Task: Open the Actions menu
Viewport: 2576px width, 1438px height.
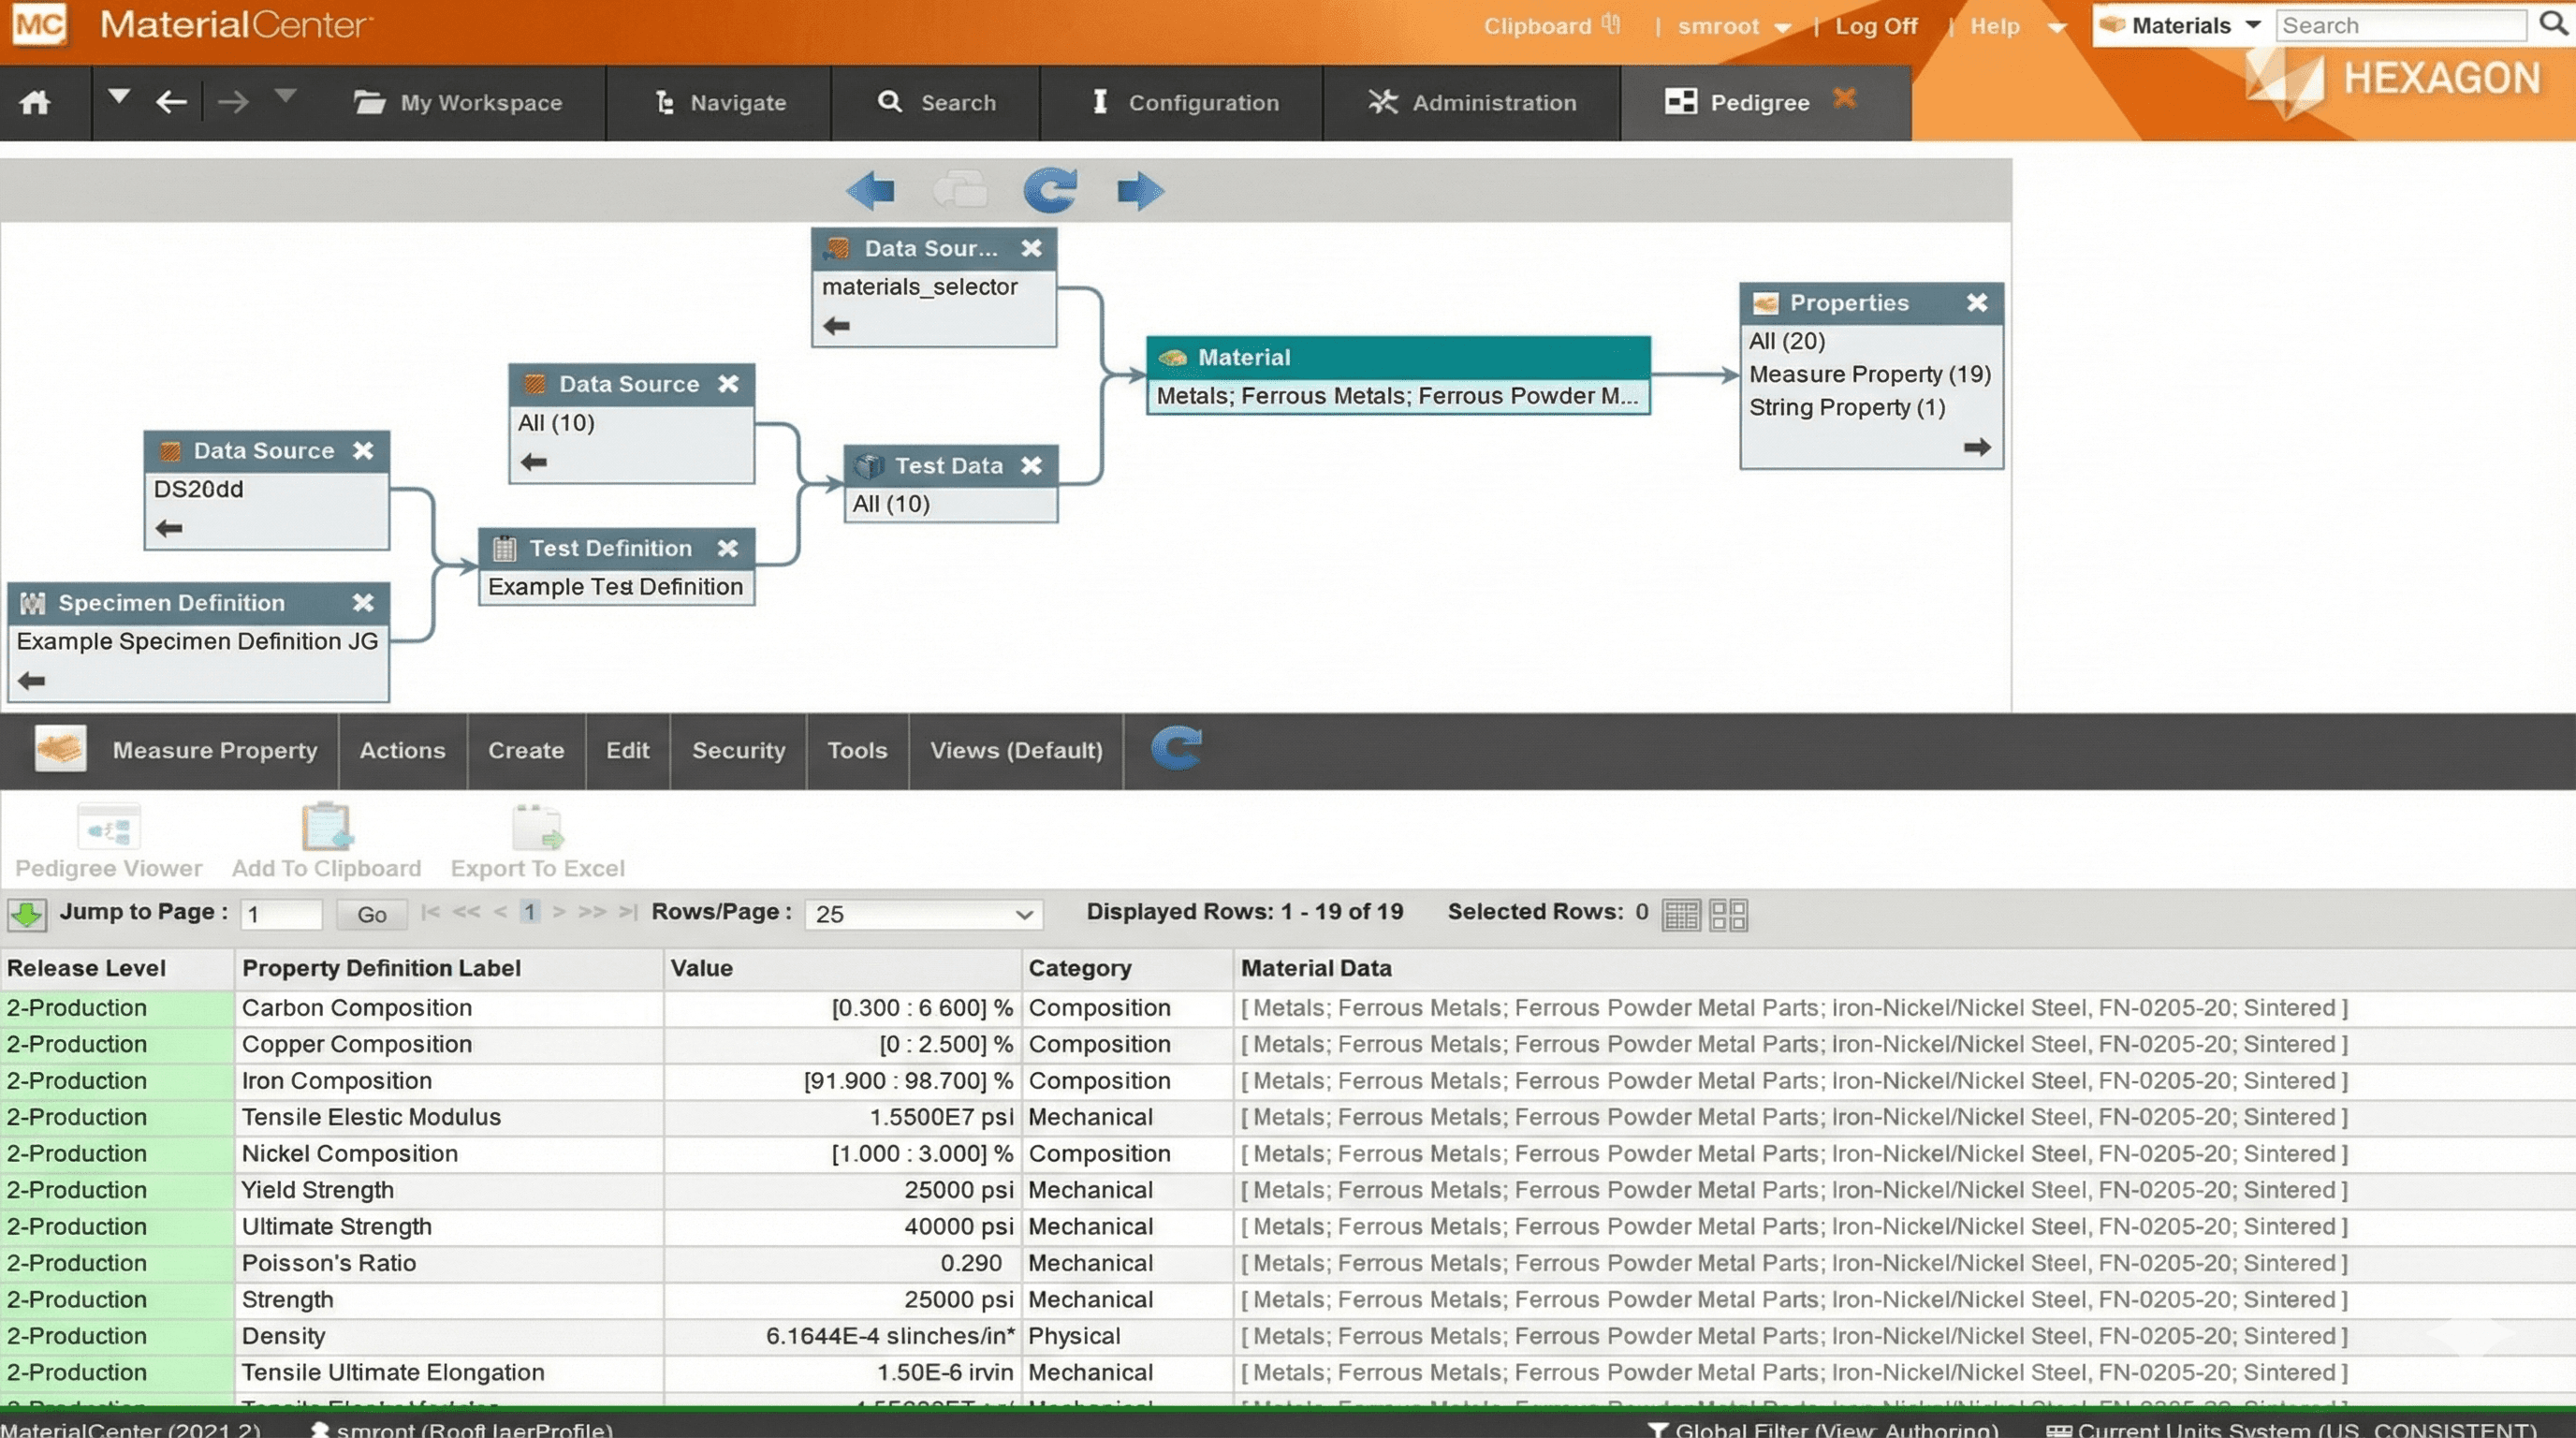Action: [402, 750]
